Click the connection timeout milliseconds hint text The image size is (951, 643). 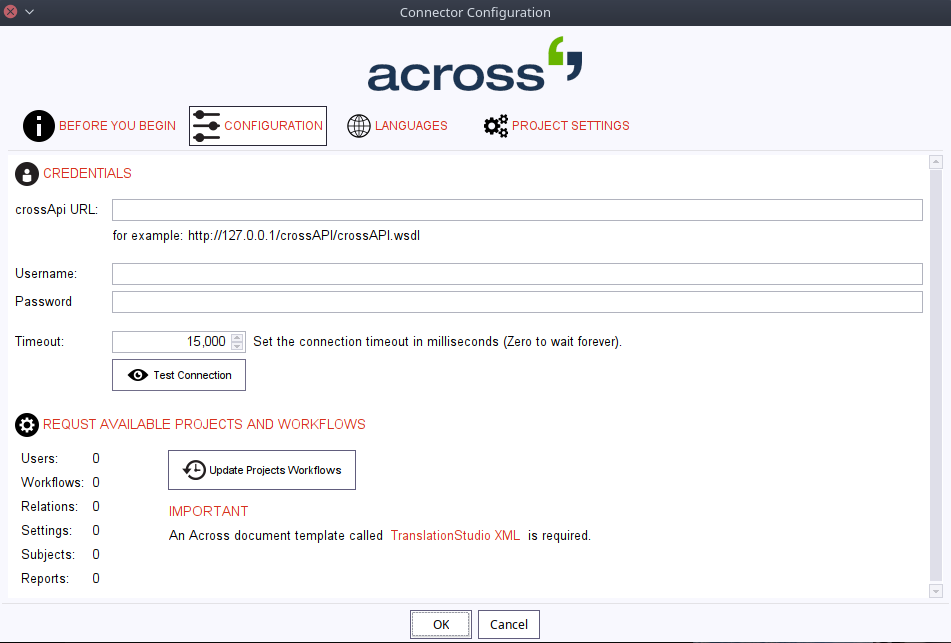pos(437,342)
